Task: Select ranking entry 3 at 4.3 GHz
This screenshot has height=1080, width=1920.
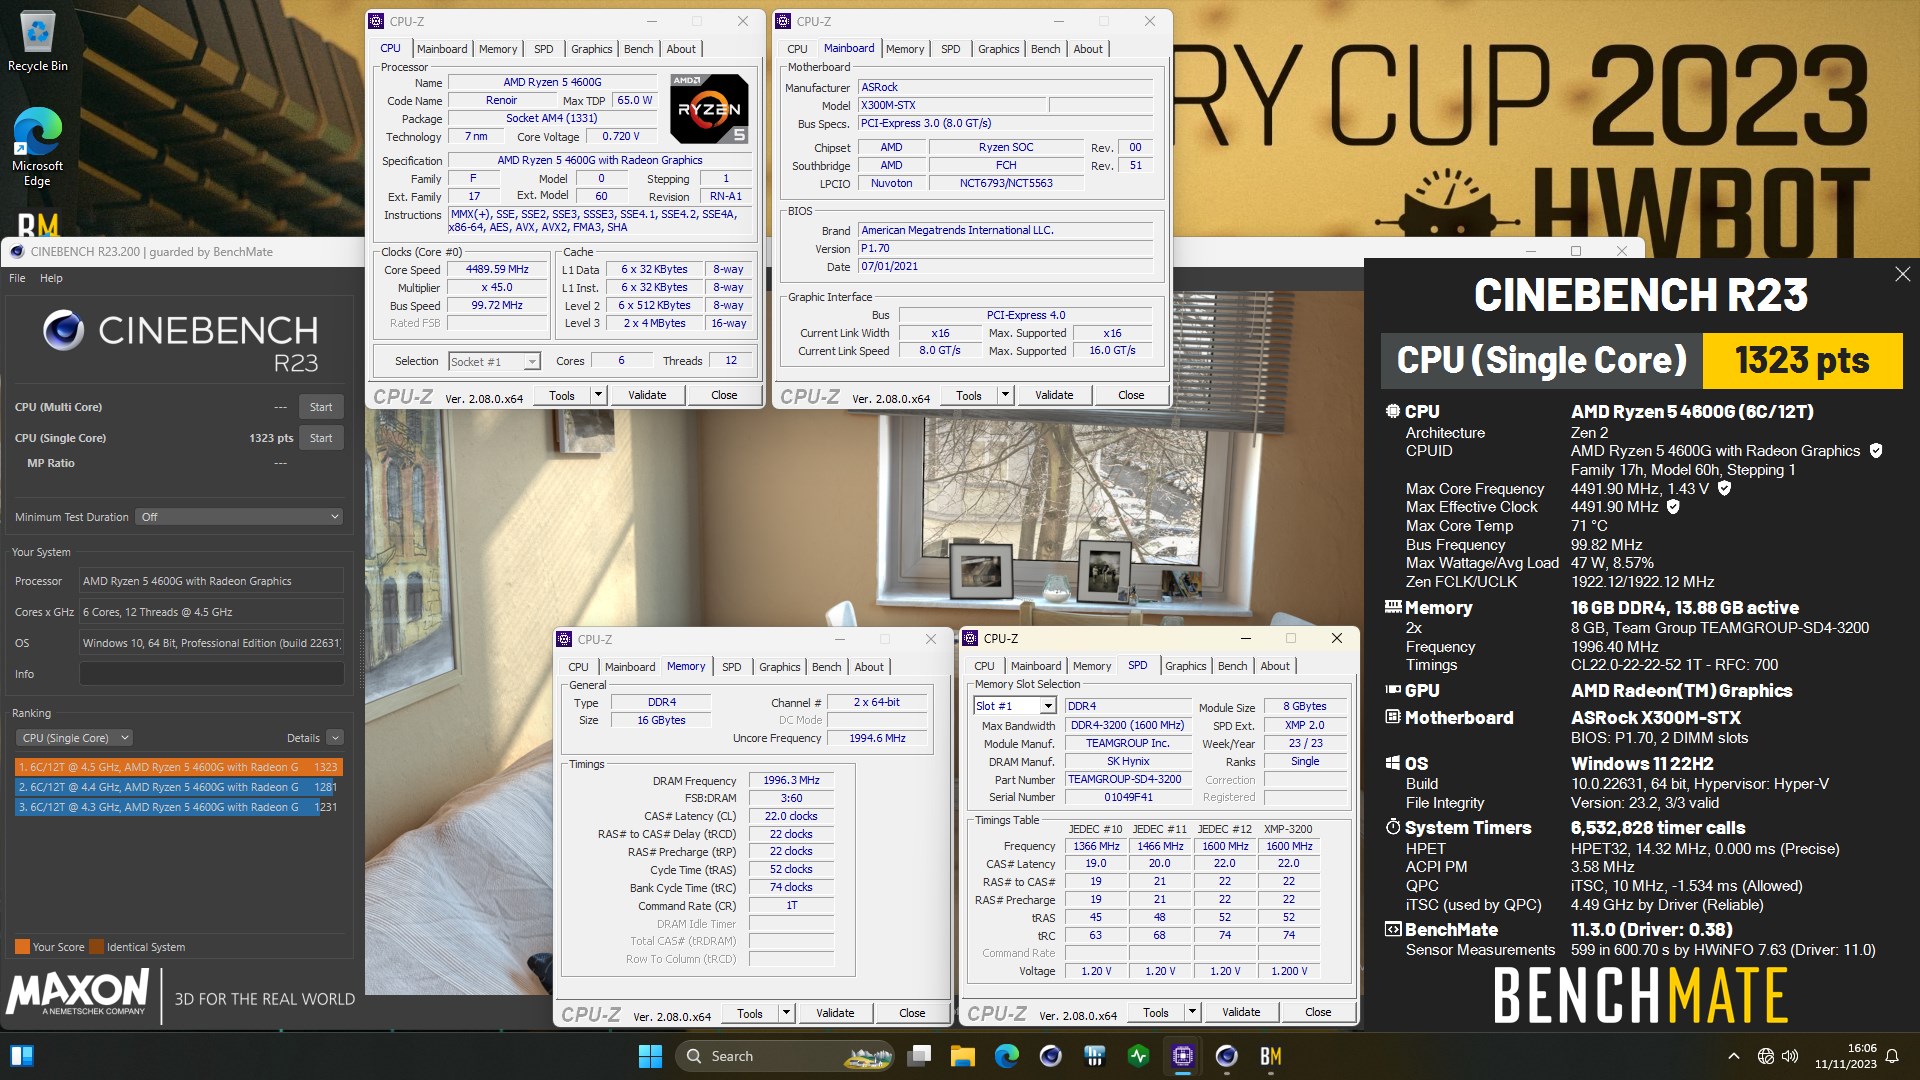Action: tap(179, 807)
